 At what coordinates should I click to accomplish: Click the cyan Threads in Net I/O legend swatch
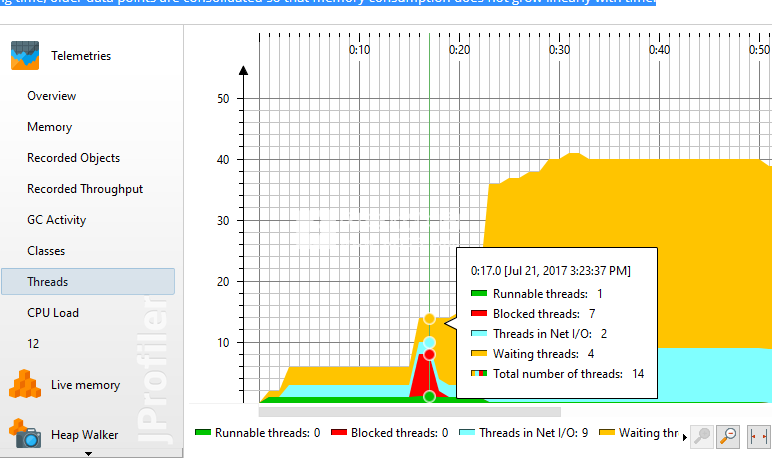pos(467,433)
